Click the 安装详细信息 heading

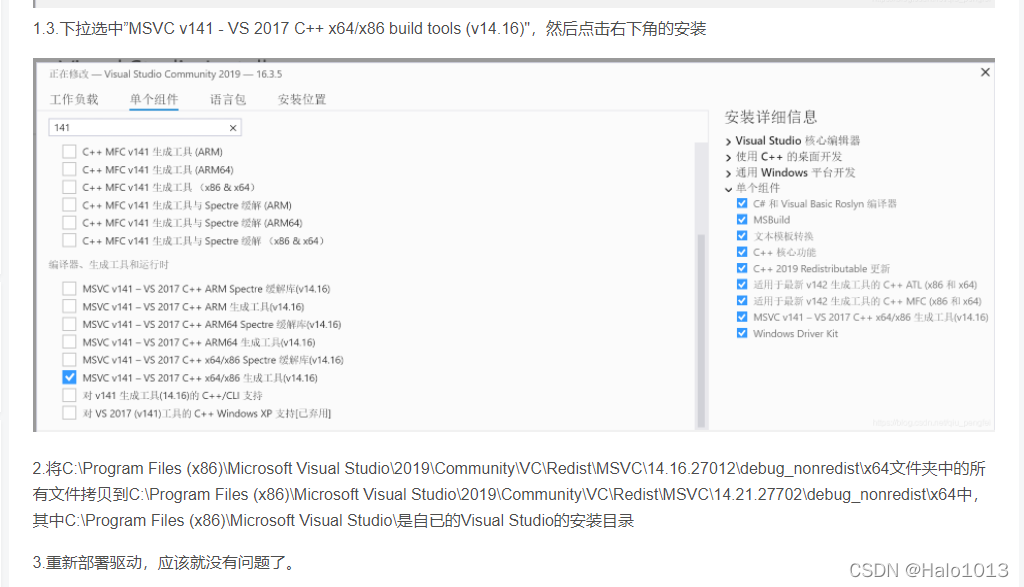(x=771, y=117)
